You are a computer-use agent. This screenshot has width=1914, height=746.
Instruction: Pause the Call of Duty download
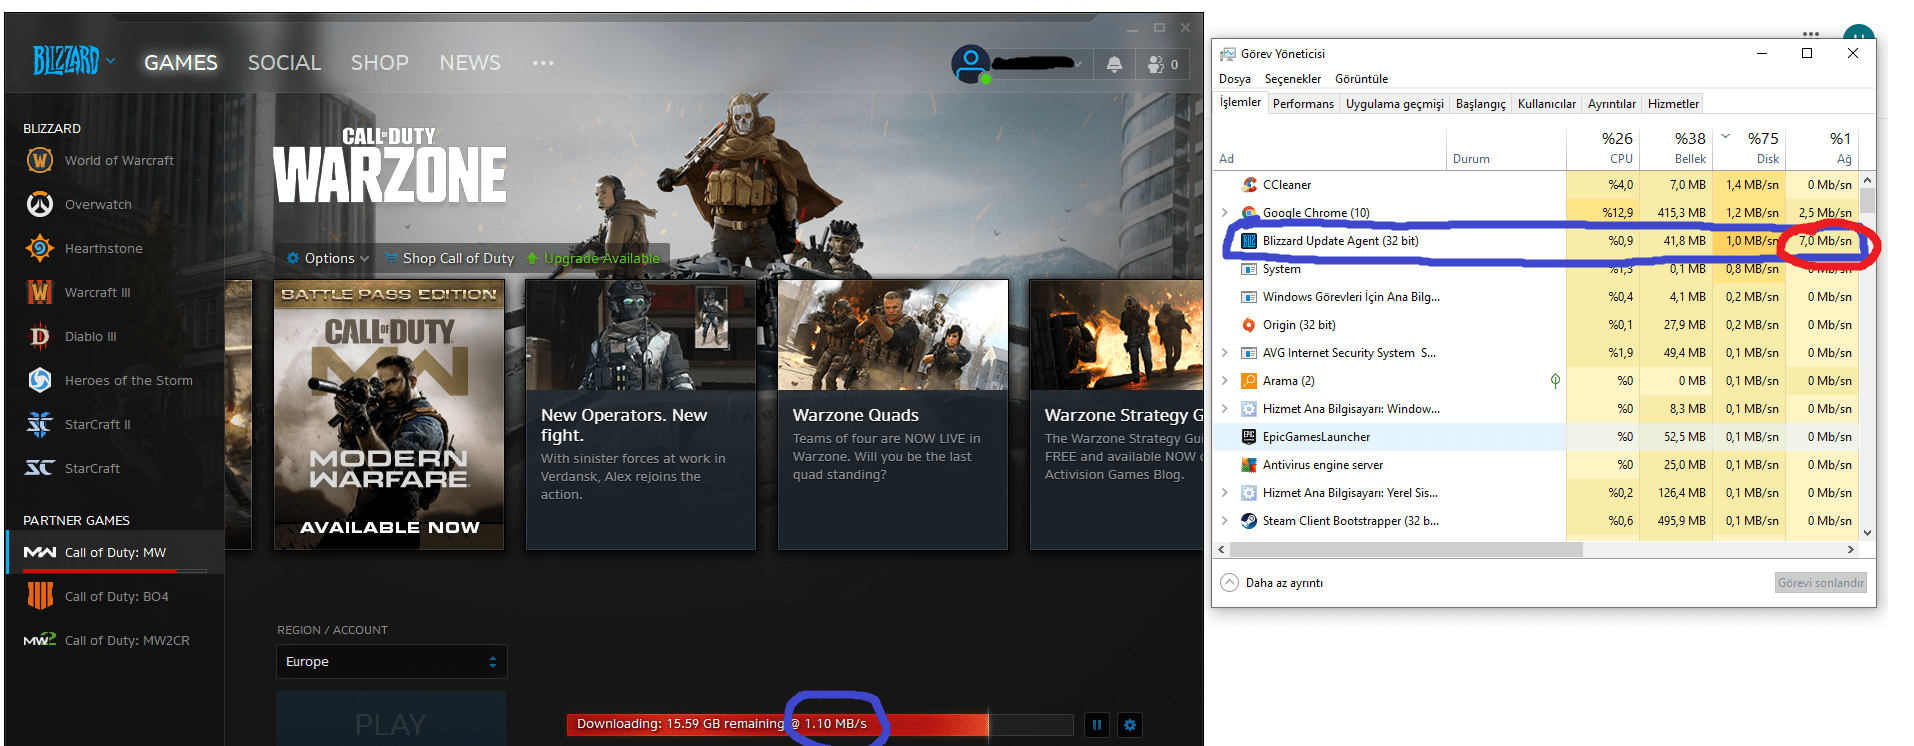click(1097, 725)
